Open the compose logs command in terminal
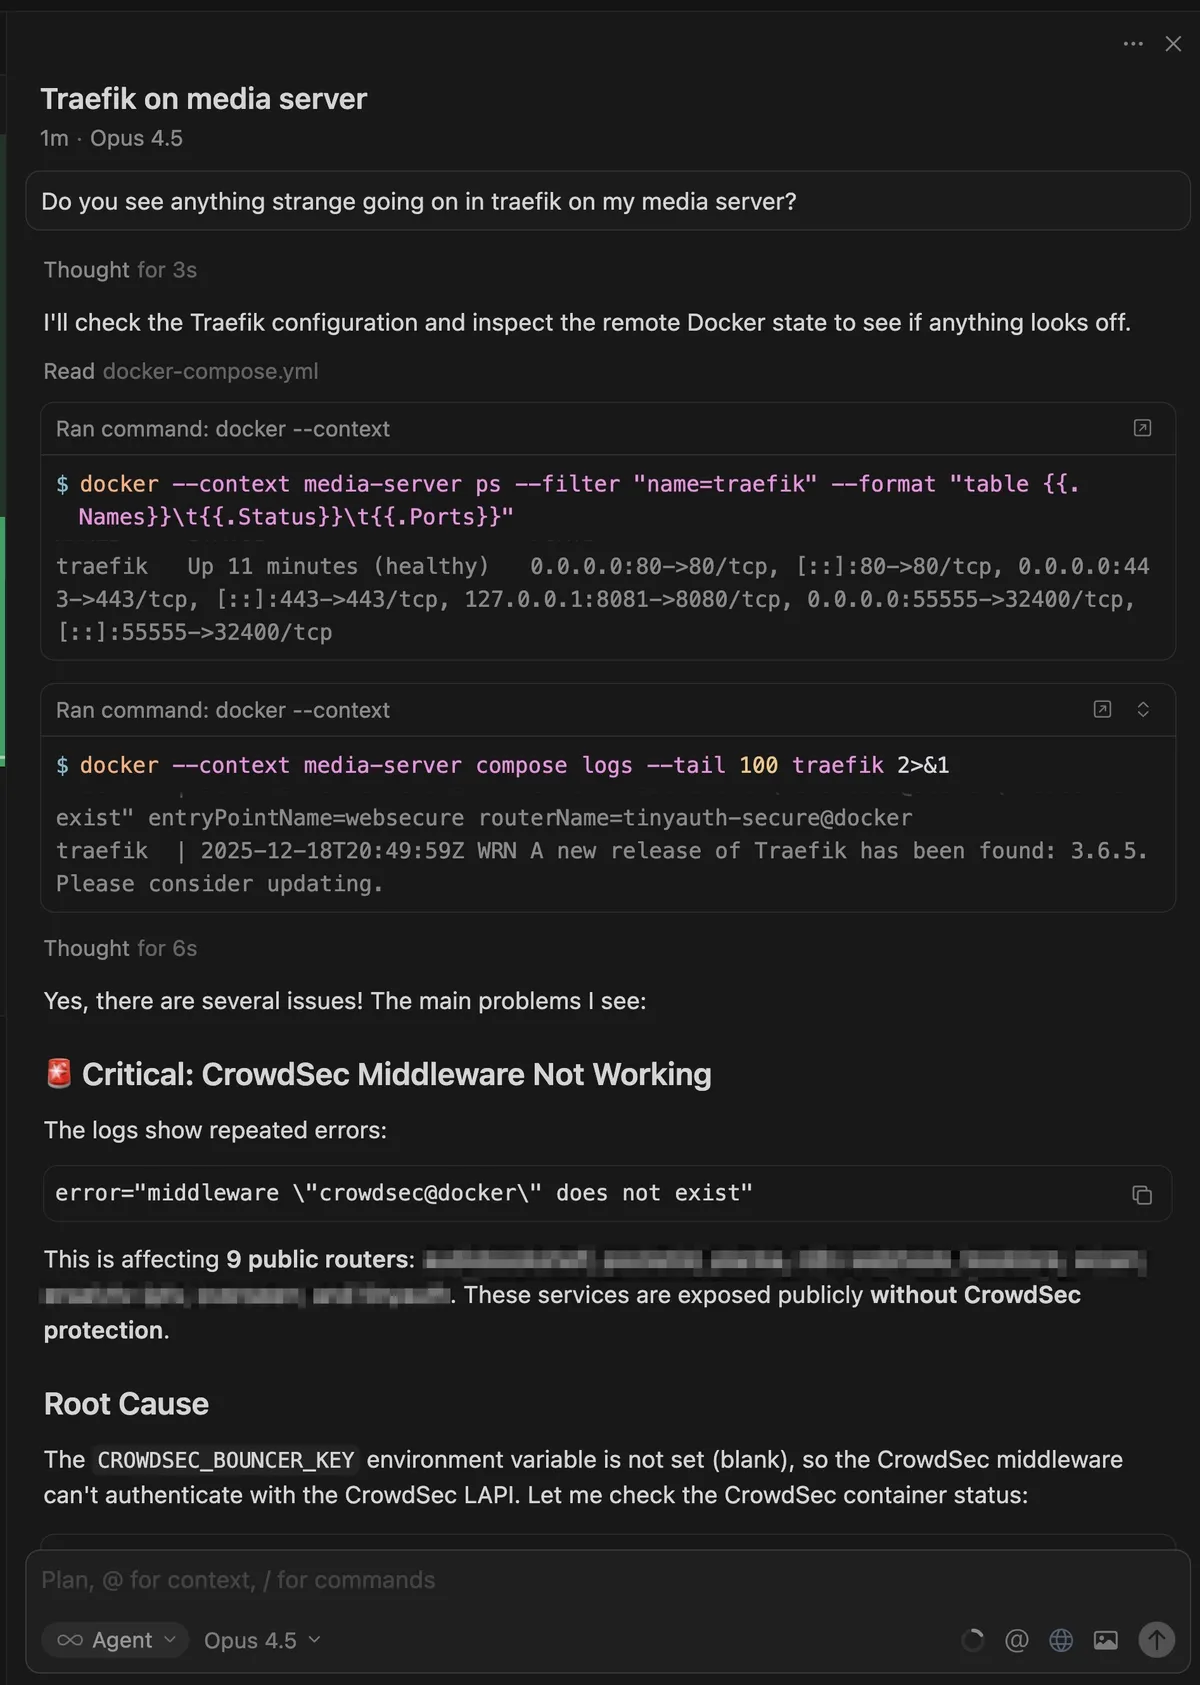The image size is (1200, 1685). (1102, 709)
